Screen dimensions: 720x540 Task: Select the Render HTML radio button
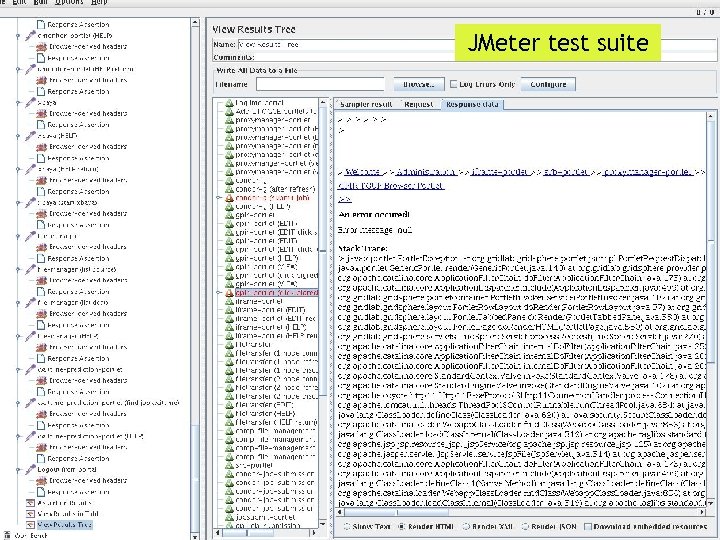[402, 527]
